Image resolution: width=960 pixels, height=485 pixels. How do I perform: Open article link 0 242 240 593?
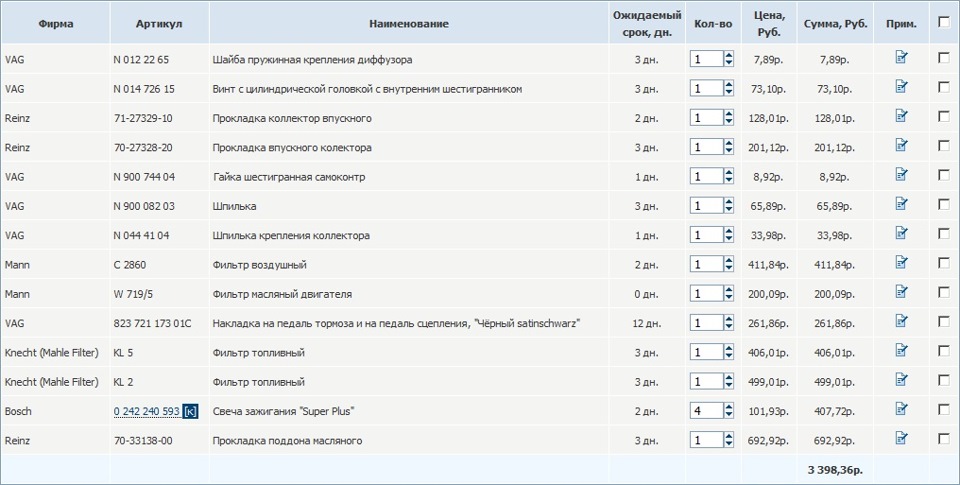point(146,411)
